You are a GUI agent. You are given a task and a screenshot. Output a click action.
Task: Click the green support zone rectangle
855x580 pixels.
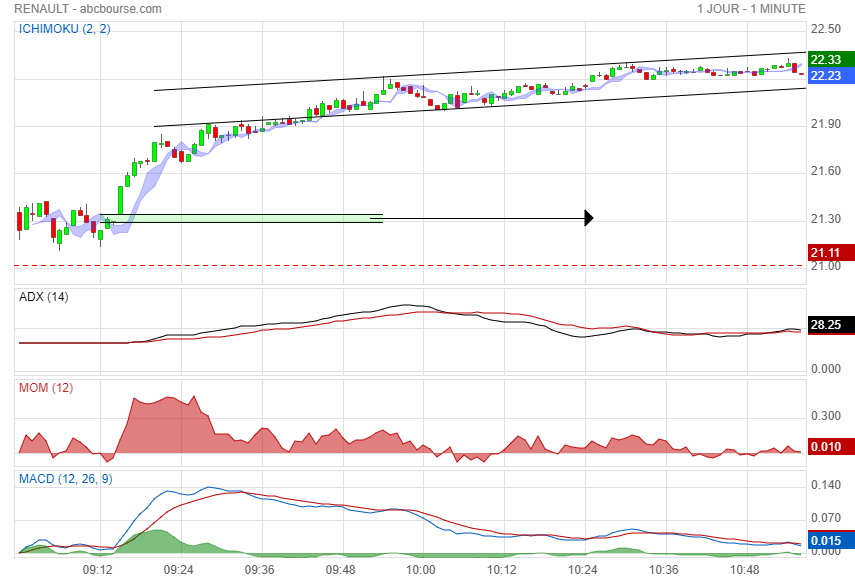[242, 219]
